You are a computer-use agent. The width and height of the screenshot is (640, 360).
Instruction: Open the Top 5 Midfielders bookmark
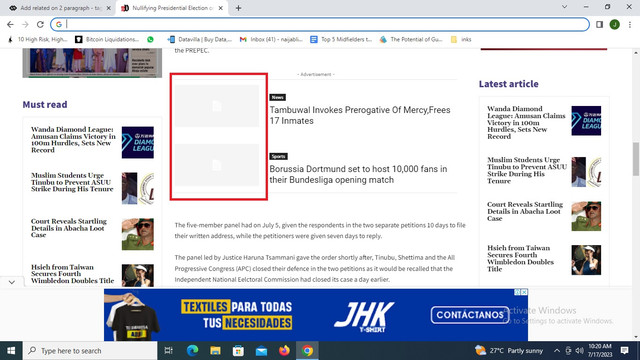click(x=341, y=40)
